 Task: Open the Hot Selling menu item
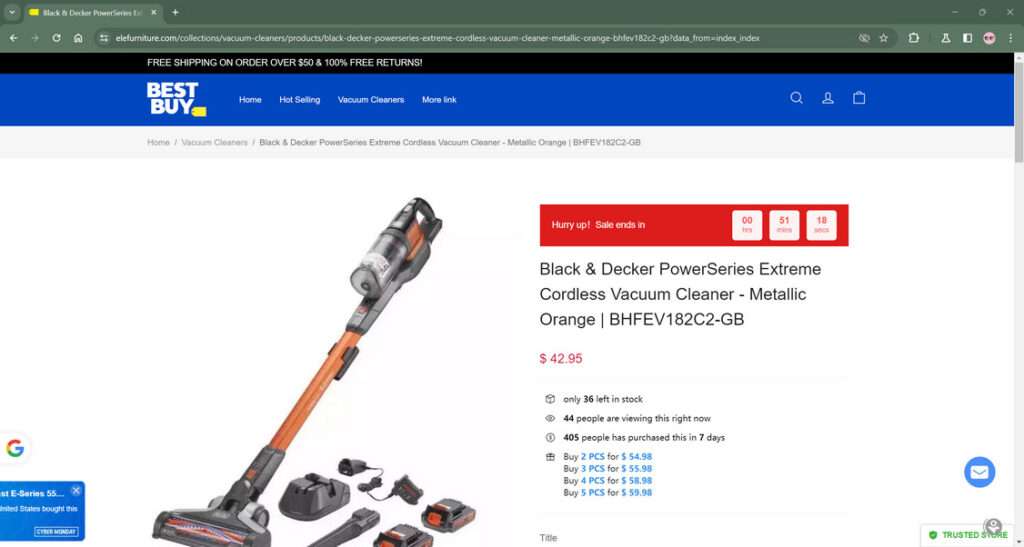300,100
